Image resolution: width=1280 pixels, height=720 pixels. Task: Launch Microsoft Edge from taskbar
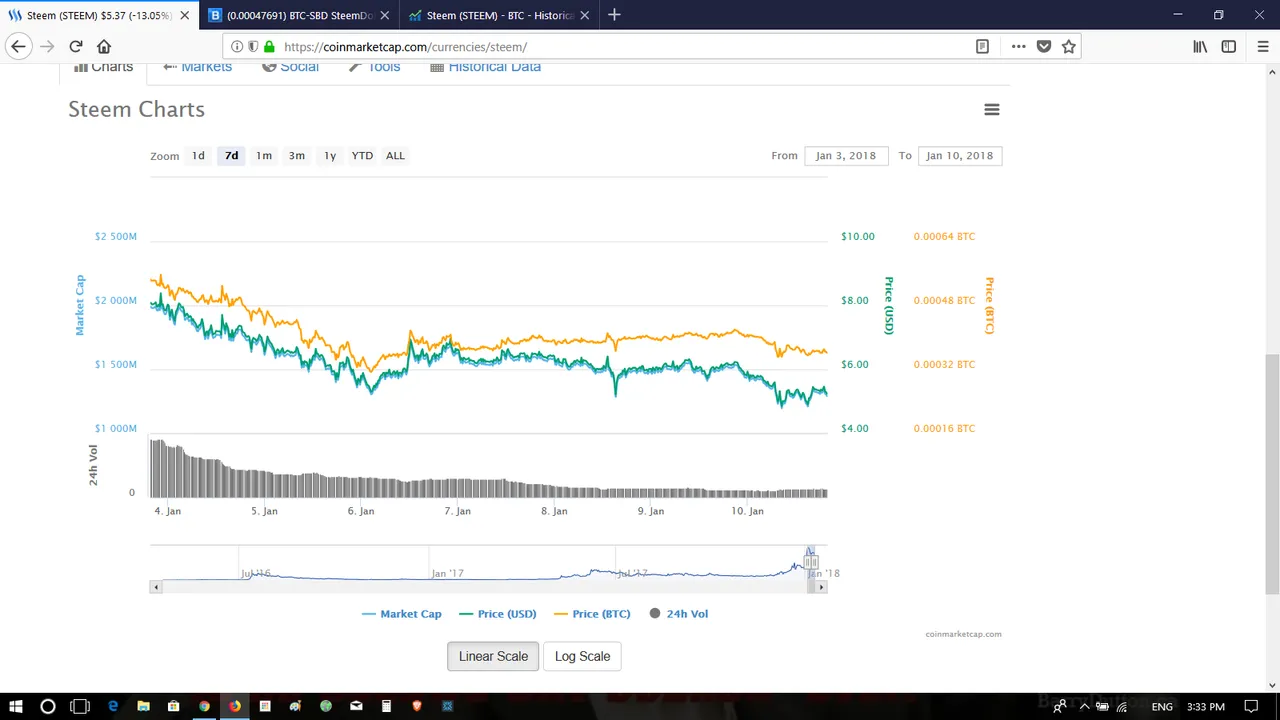click(x=113, y=706)
